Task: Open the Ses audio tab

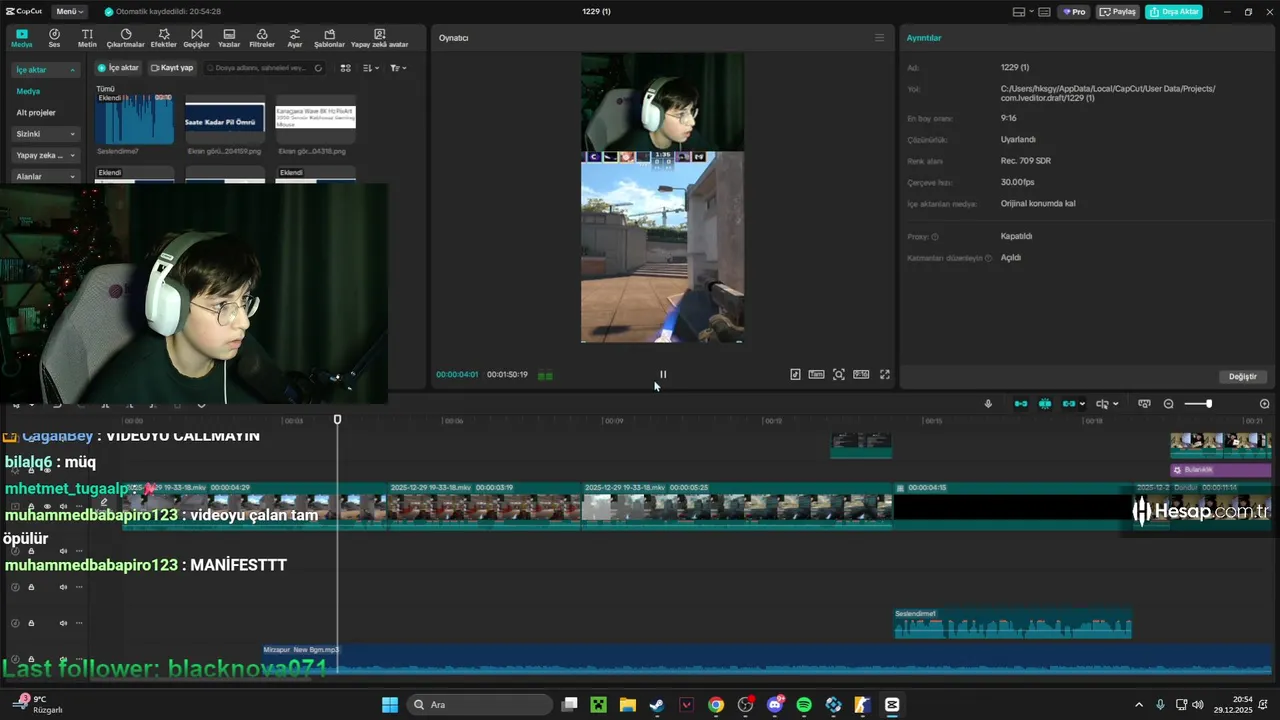Action: click(x=54, y=38)
